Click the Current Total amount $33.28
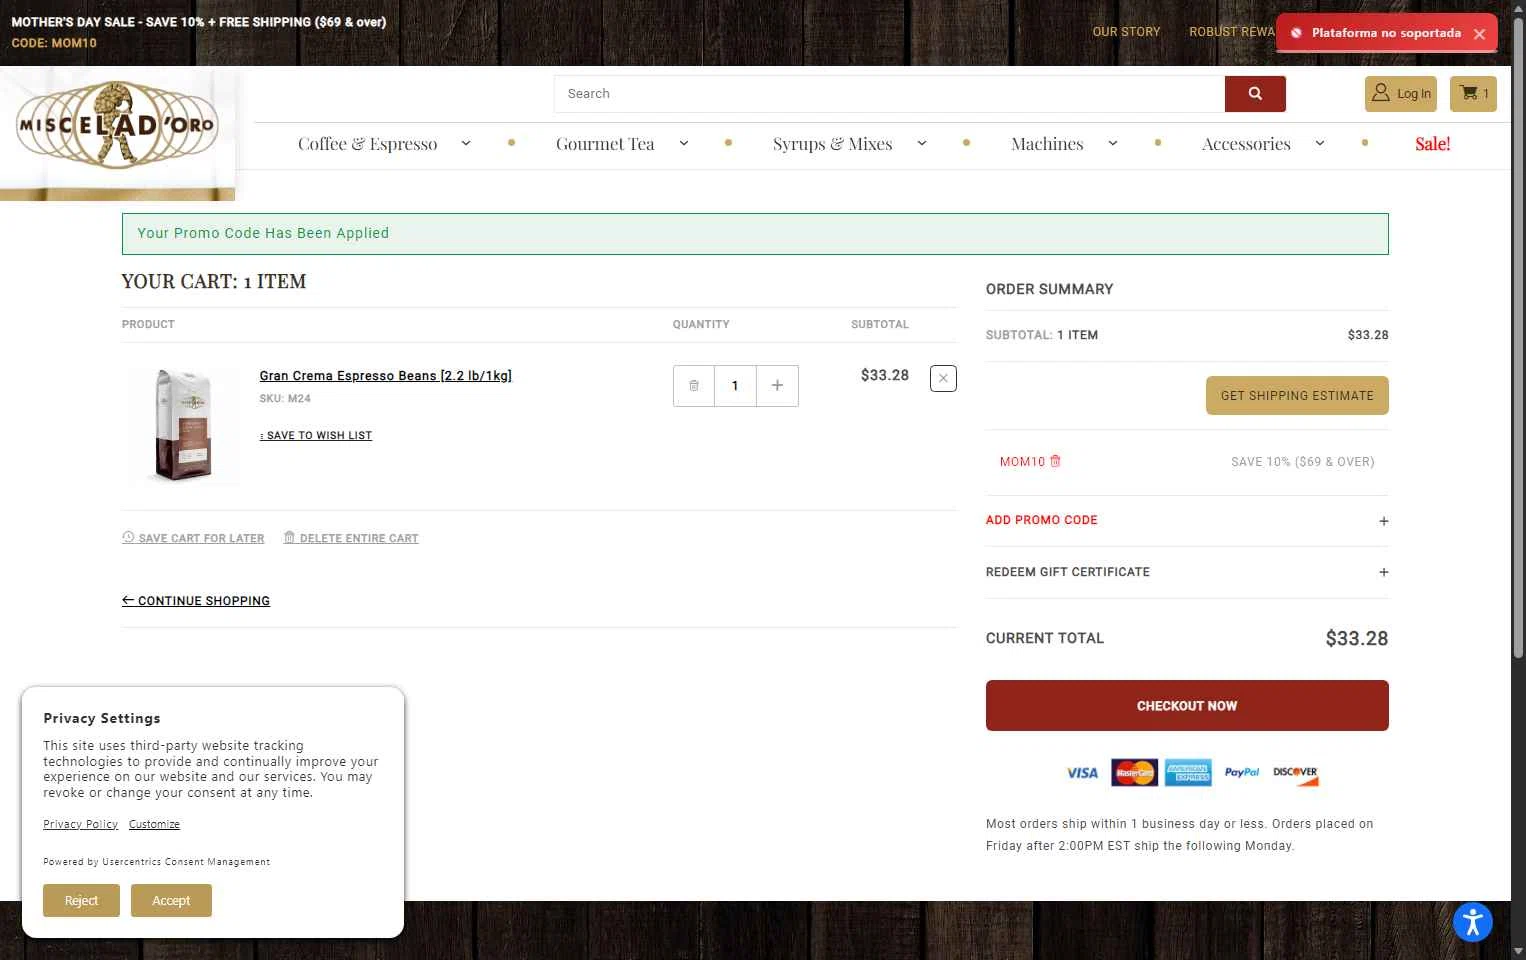 (x=1357, y=639)
